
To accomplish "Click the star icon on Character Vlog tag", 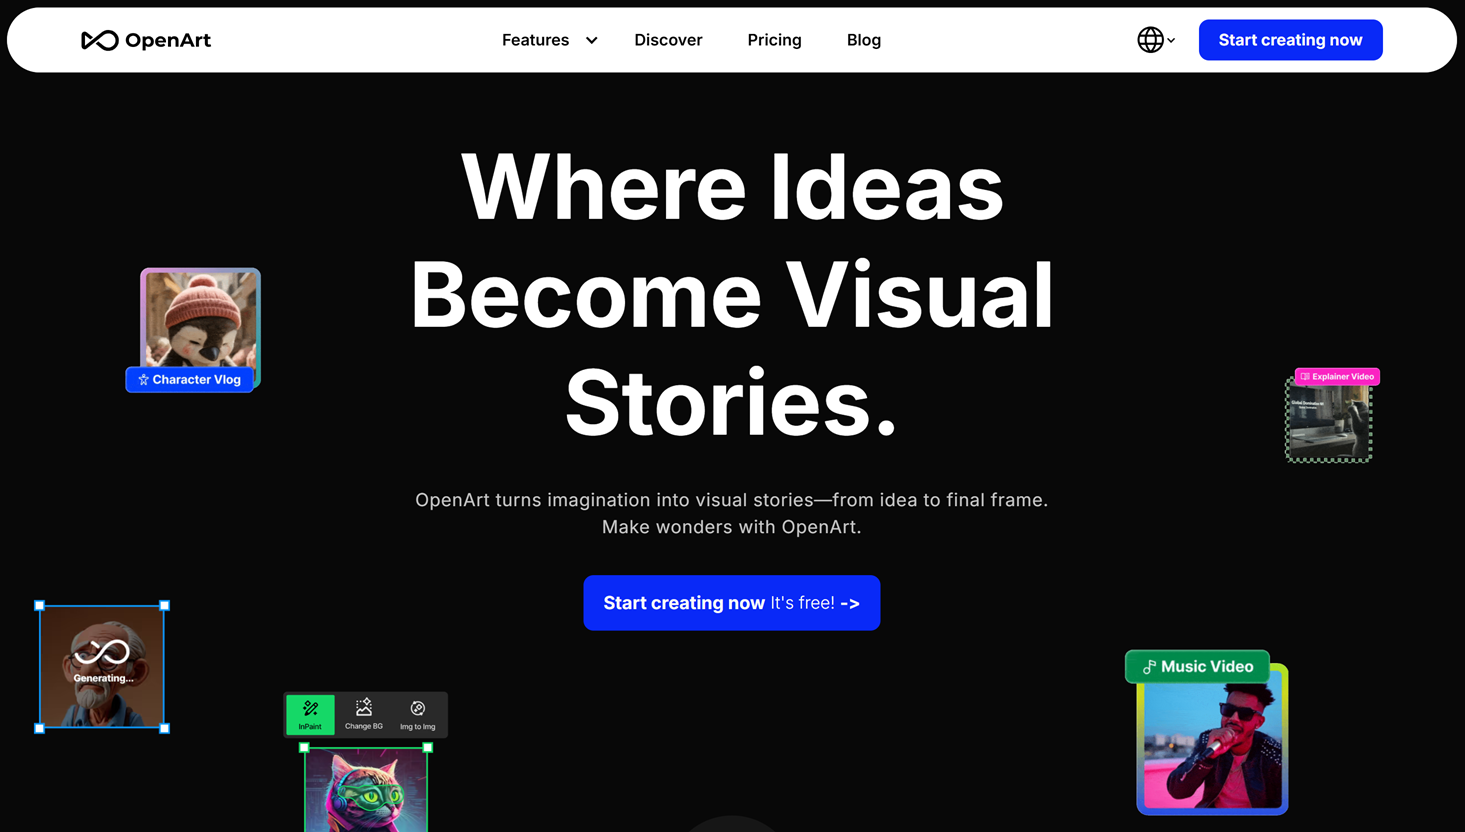I will pos(142,379).
